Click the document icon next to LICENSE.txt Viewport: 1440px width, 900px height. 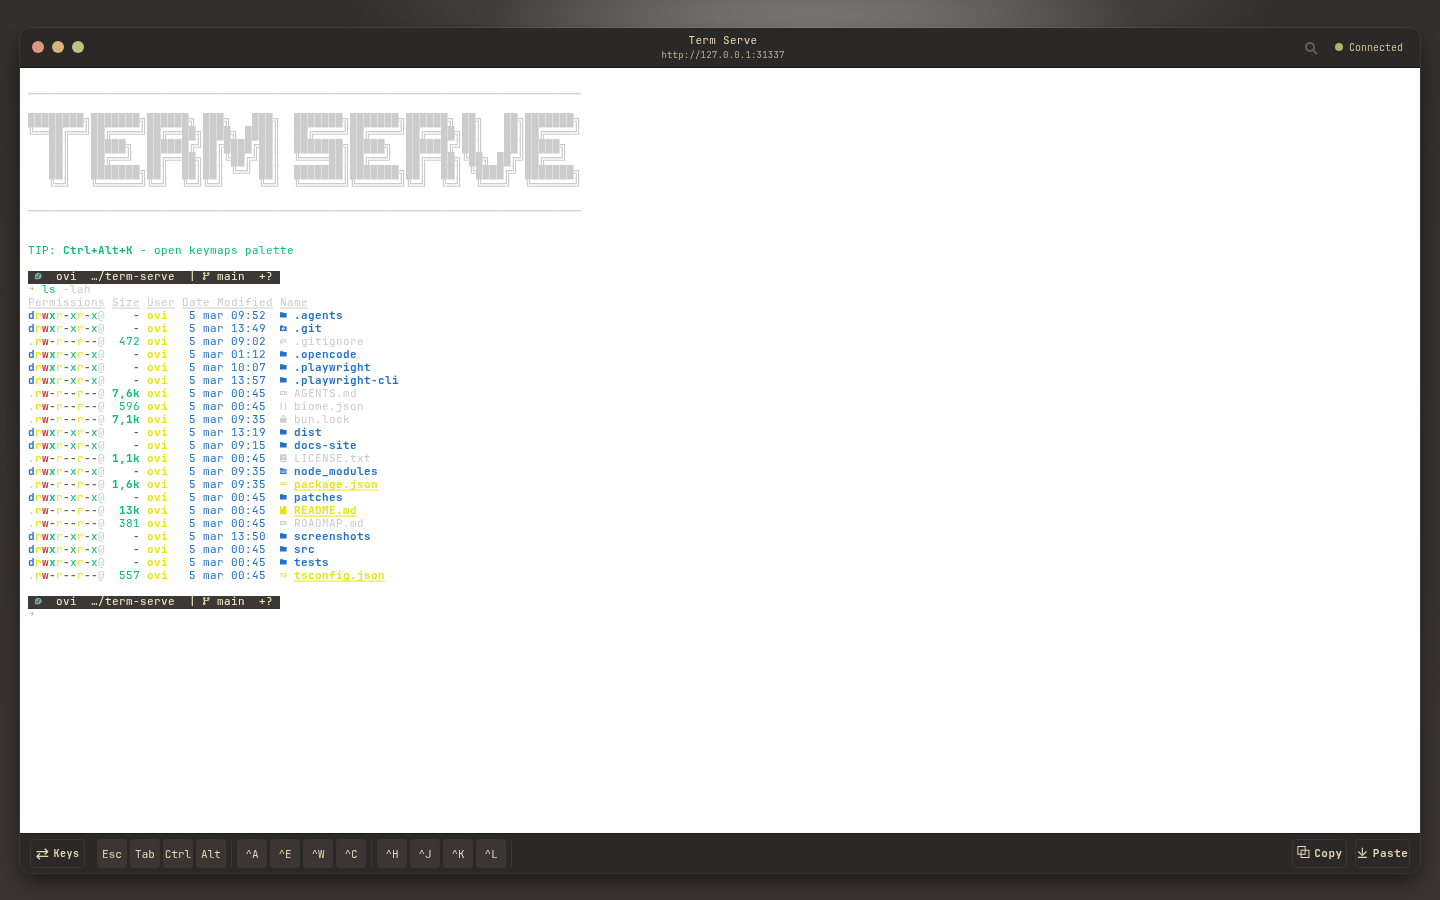(284, 458)
